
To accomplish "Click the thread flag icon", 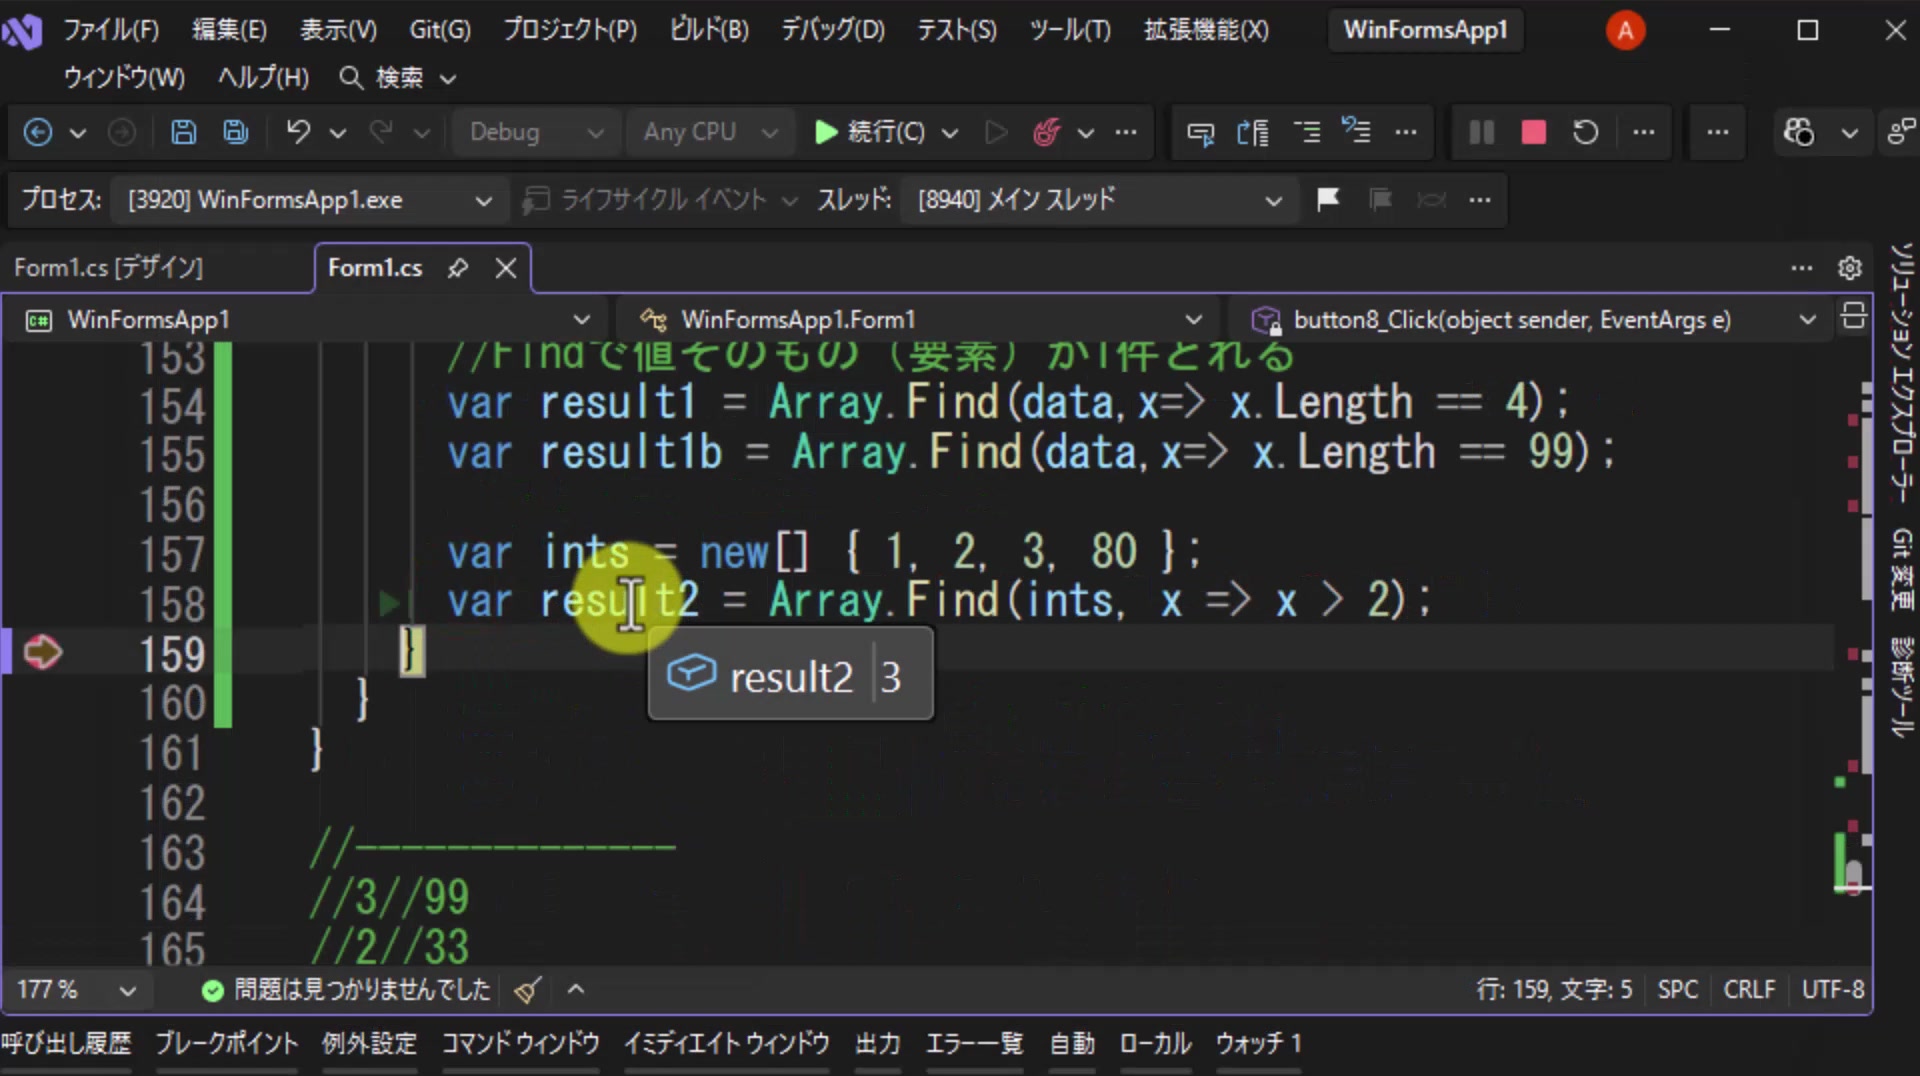I will (1328, 200).
